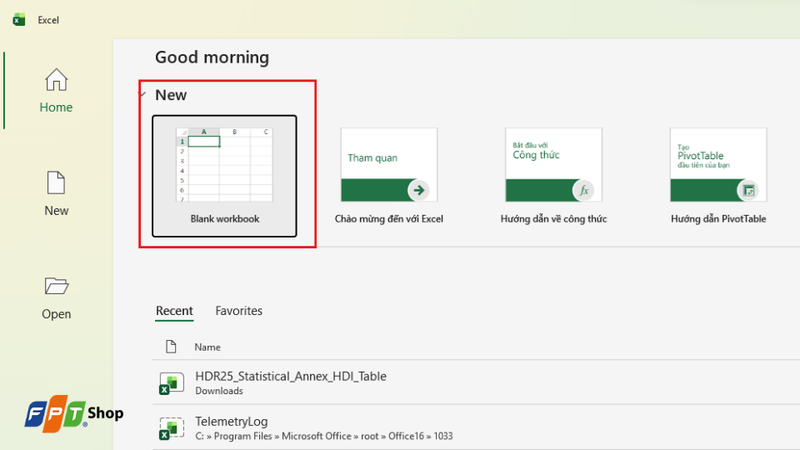
Task: Click the file type column header icon
Action: click(x=171, y=347)
